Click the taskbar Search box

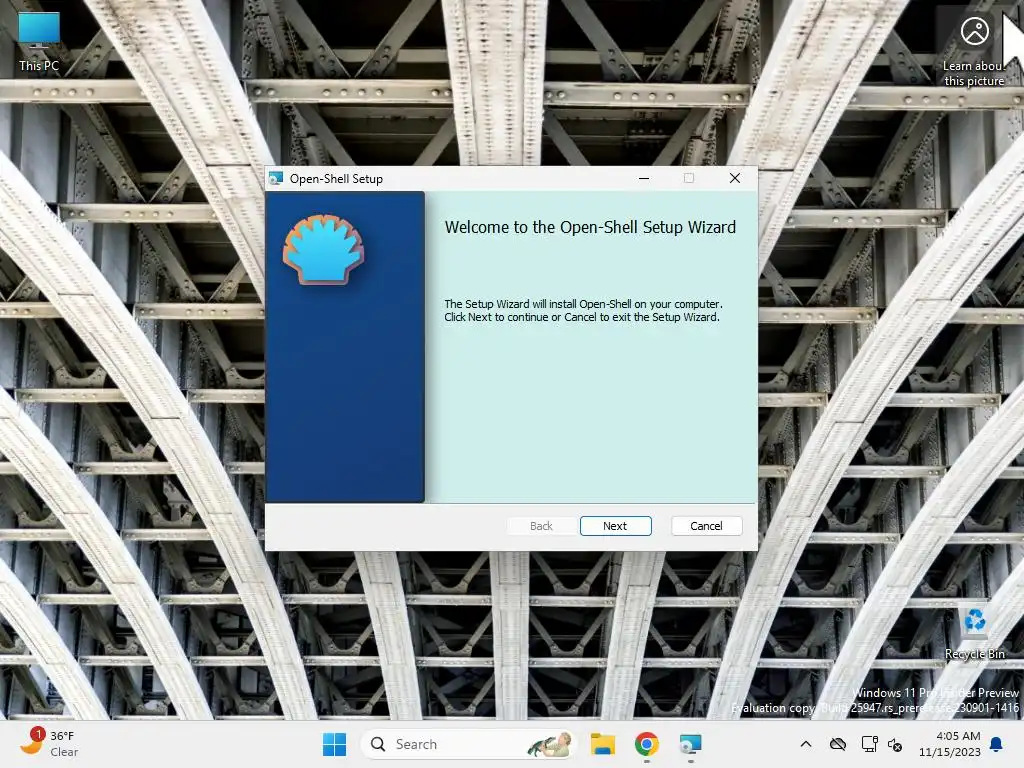pyautogui.click(x=468, y=744)
